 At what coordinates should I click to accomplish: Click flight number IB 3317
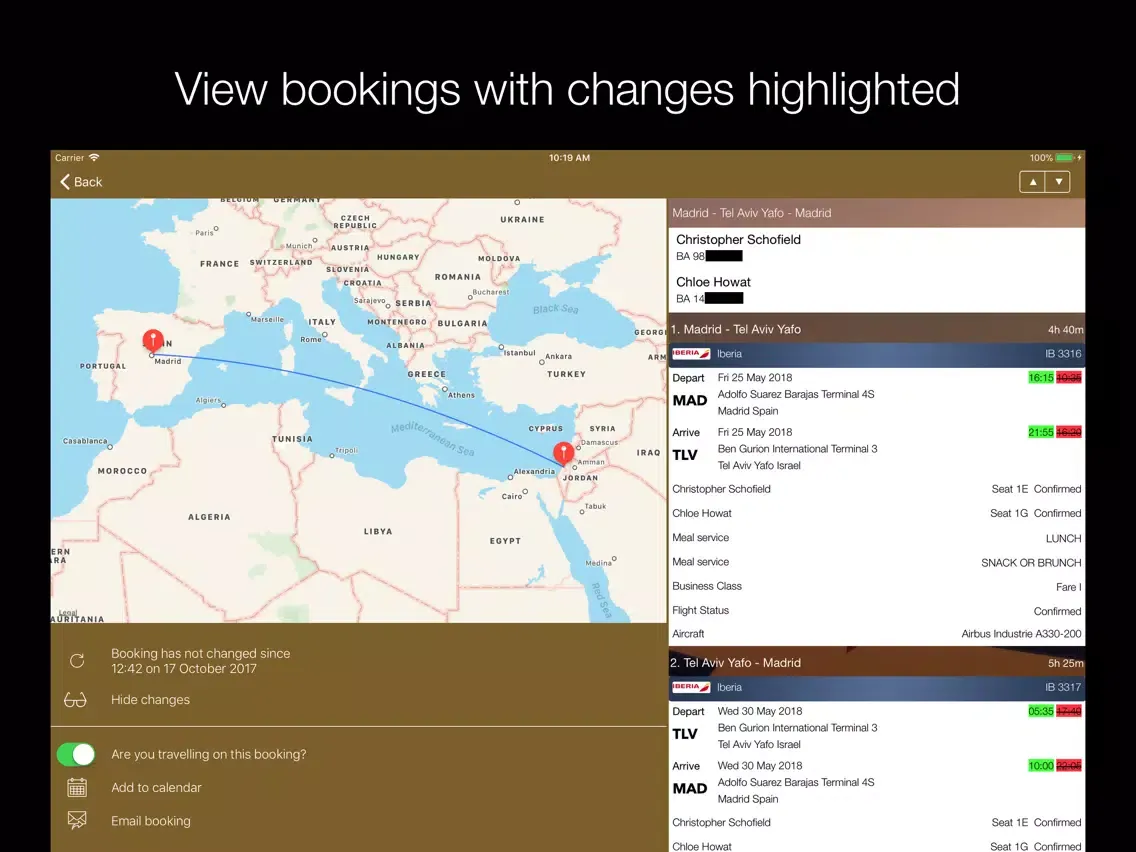click(x=1063, y=687)
